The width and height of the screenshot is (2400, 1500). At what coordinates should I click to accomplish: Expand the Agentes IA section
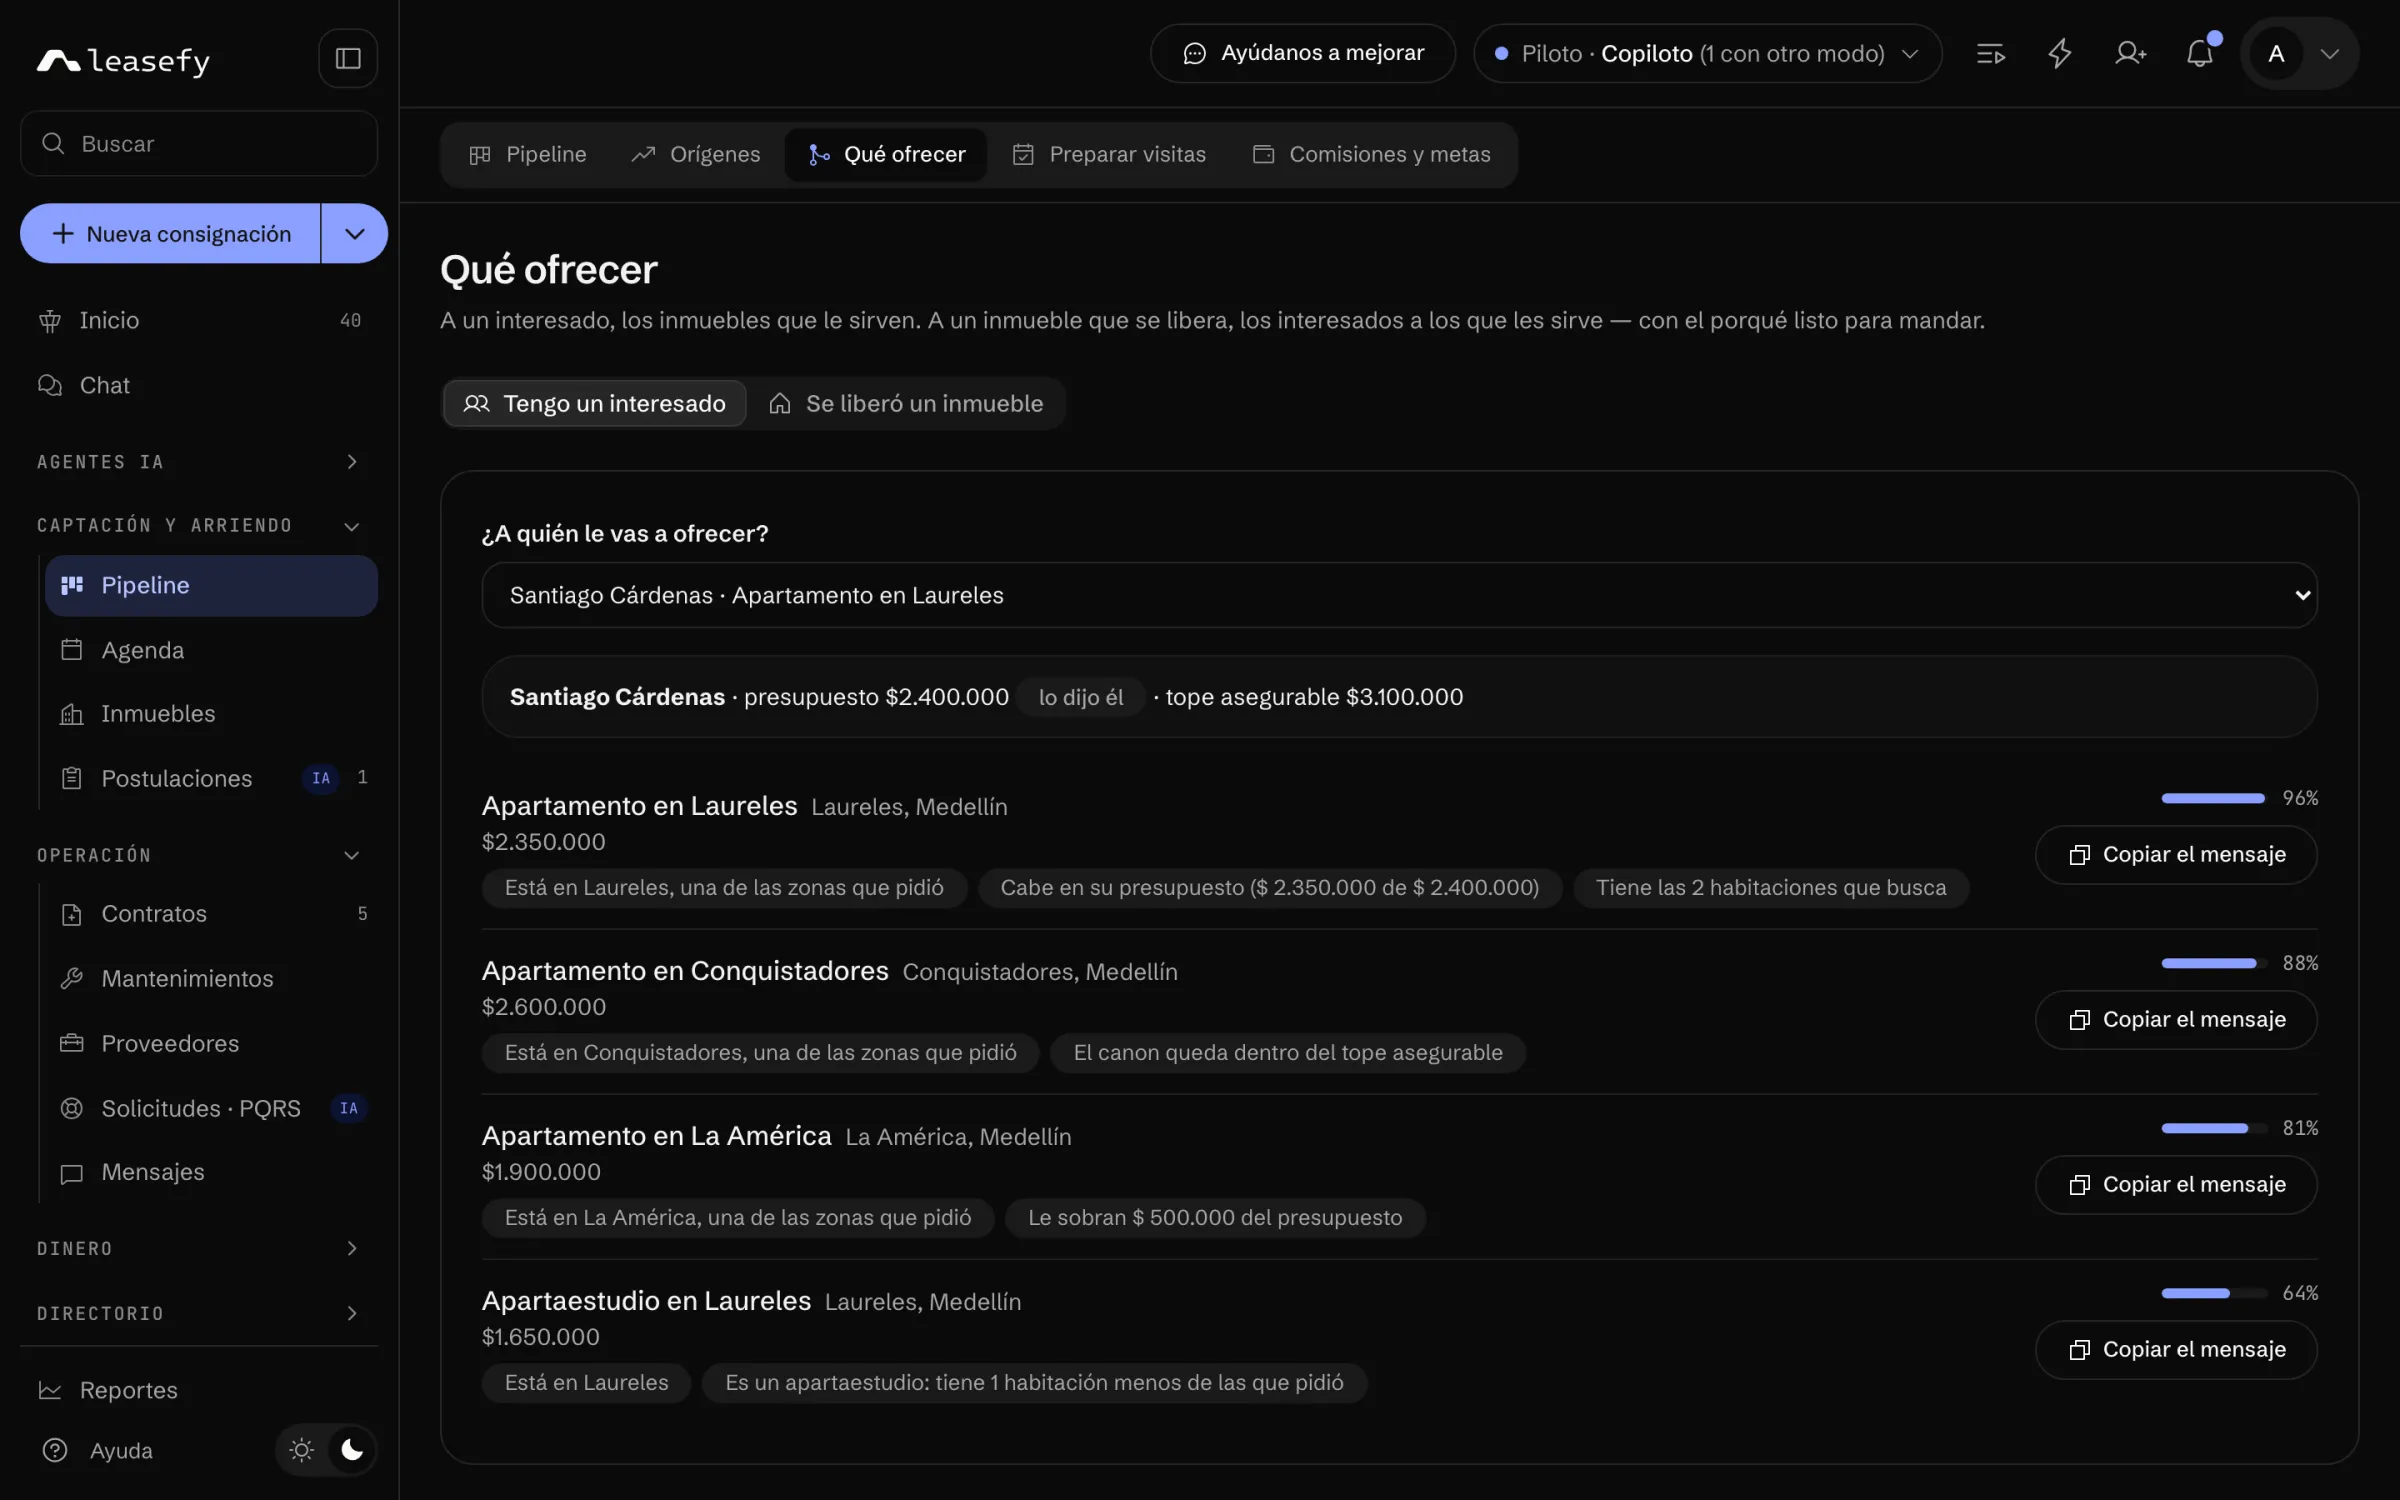[x=199, y=461]
